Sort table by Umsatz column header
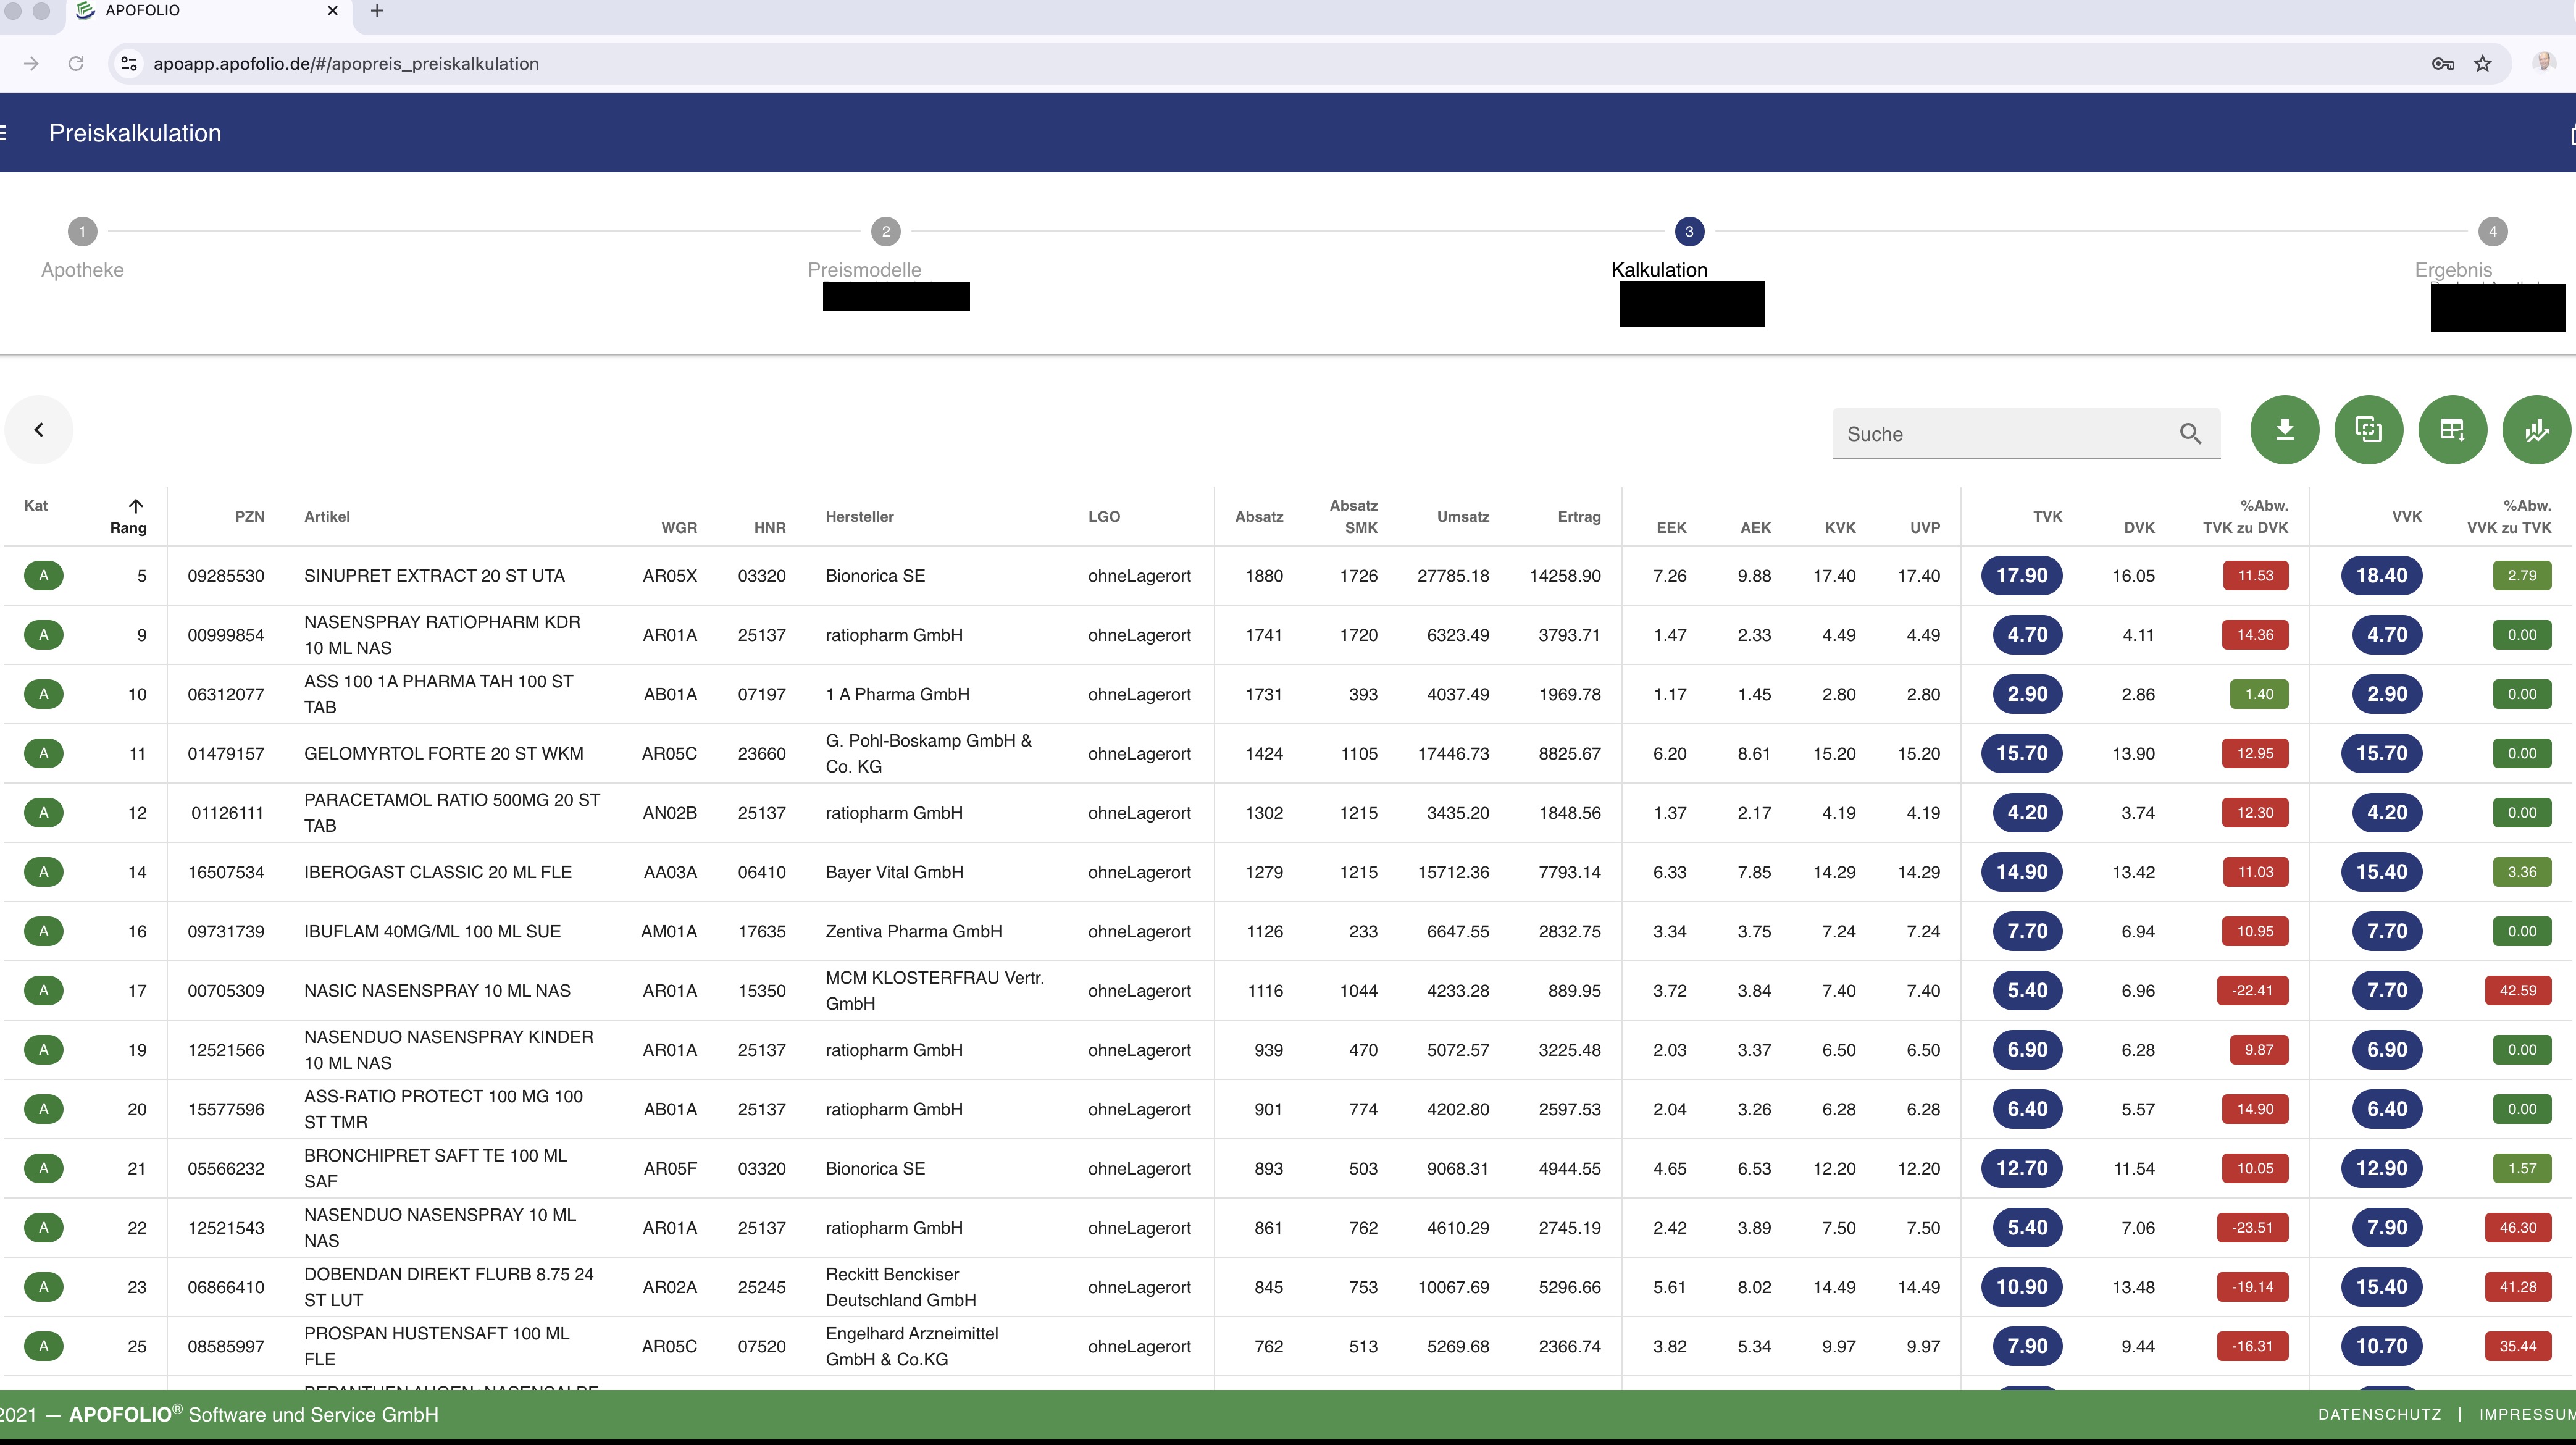This screenshot has width=2576, height=1445. pyautogui.click(x=1462, y=517)
